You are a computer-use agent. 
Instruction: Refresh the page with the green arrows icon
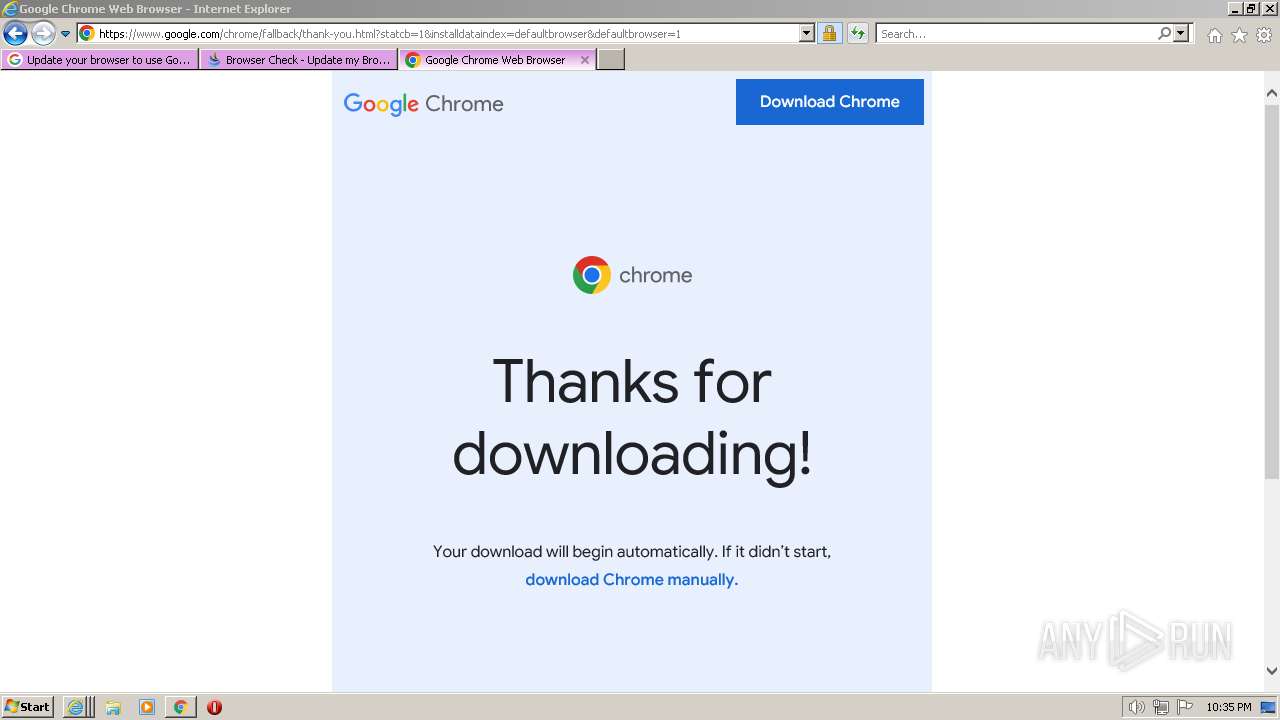(x=858, y=33)
